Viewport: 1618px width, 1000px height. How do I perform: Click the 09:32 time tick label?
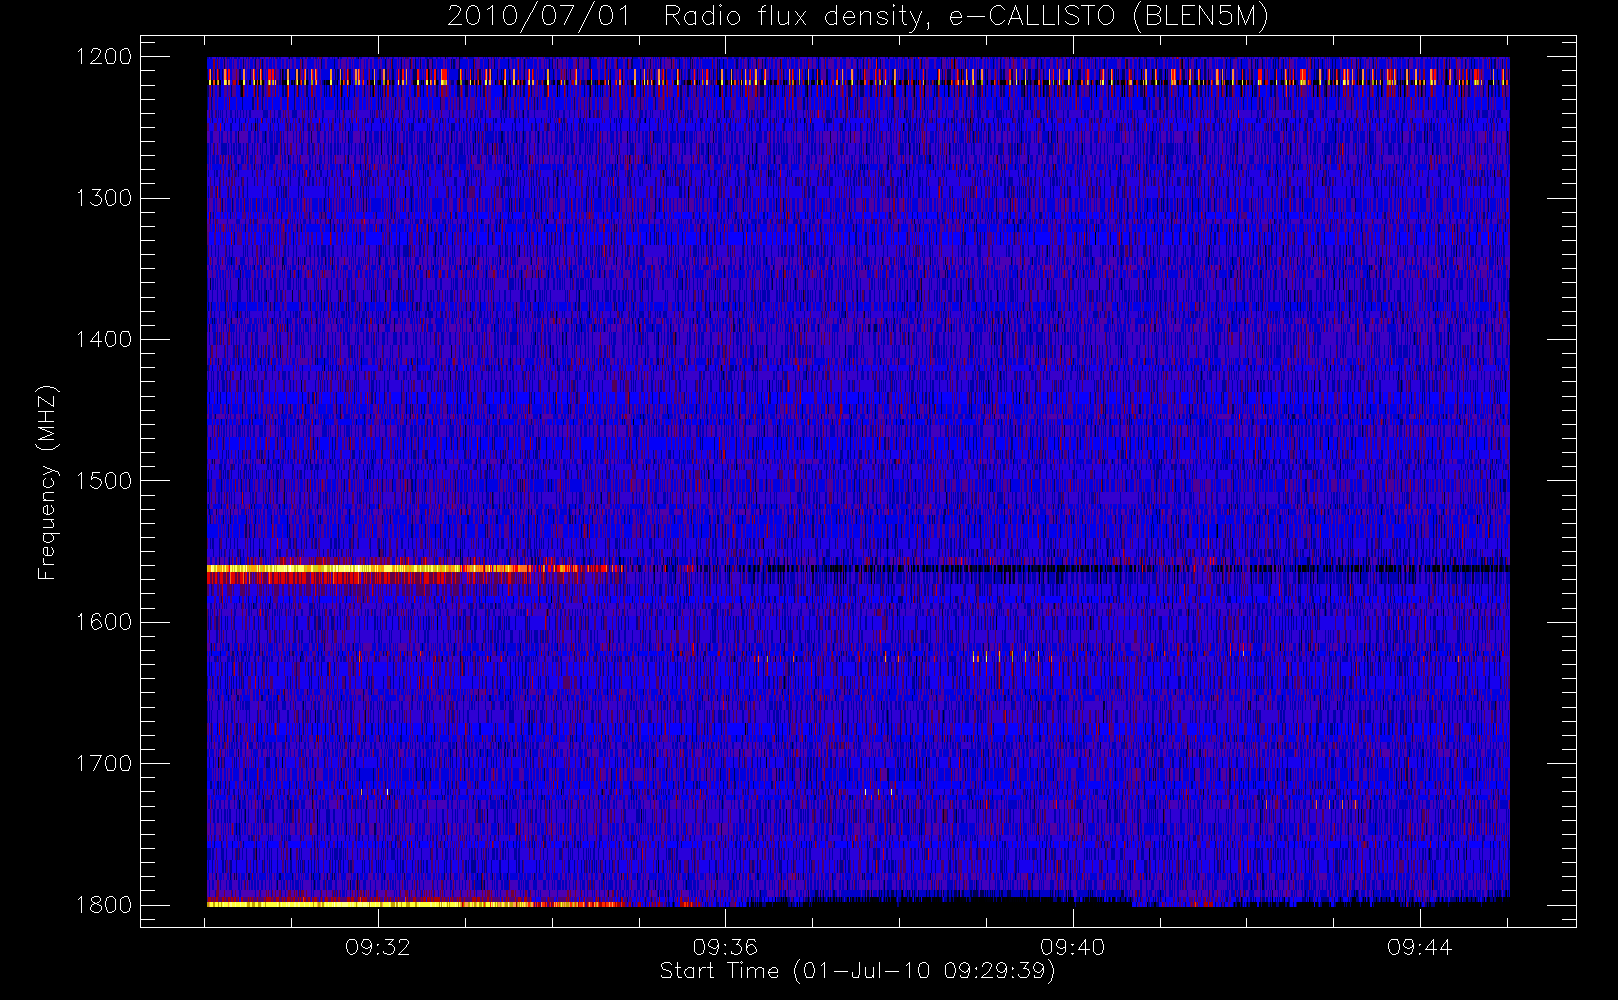tap(378, 947)
